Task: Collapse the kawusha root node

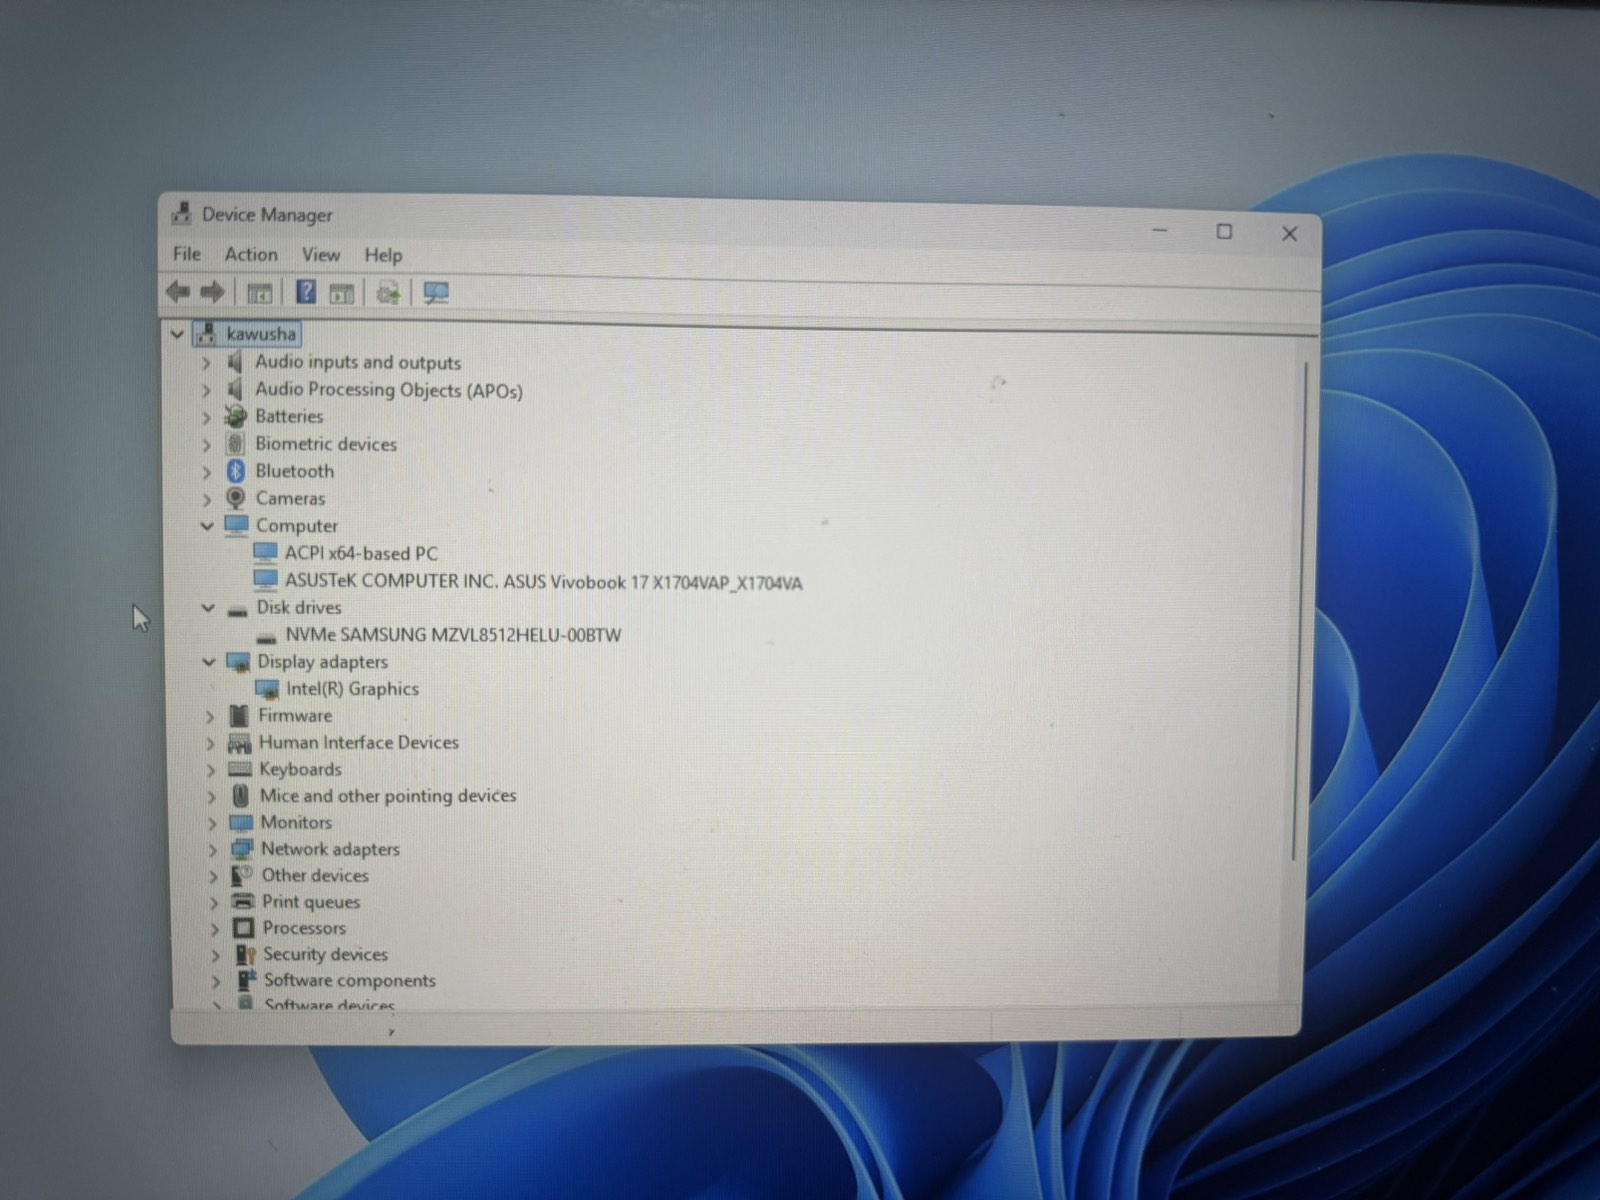Action: coord(177,334)
